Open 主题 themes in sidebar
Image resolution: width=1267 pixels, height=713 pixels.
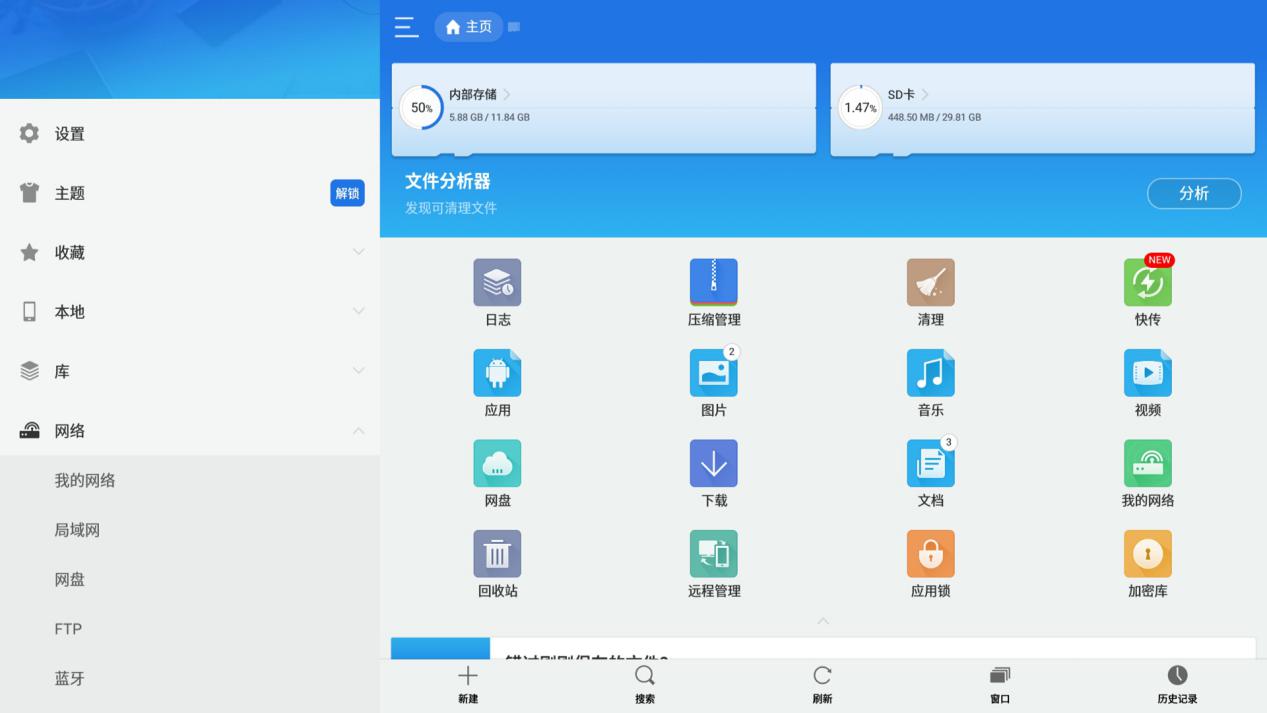[x=190, y=193]
